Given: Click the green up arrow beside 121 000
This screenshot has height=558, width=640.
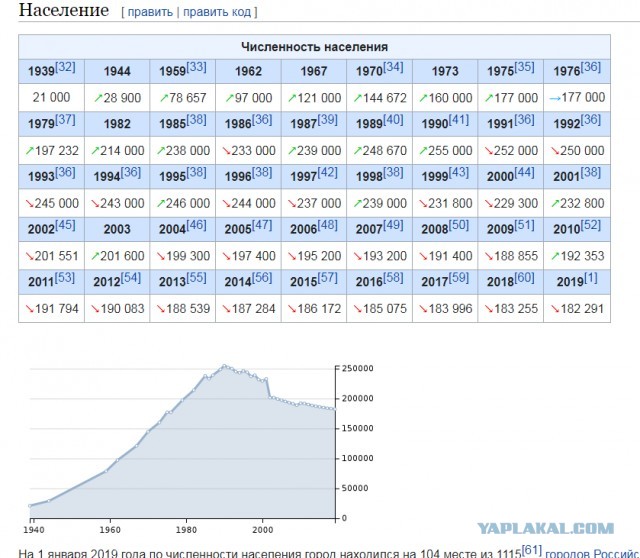Looking at the screenshot, I should (292, 98).
